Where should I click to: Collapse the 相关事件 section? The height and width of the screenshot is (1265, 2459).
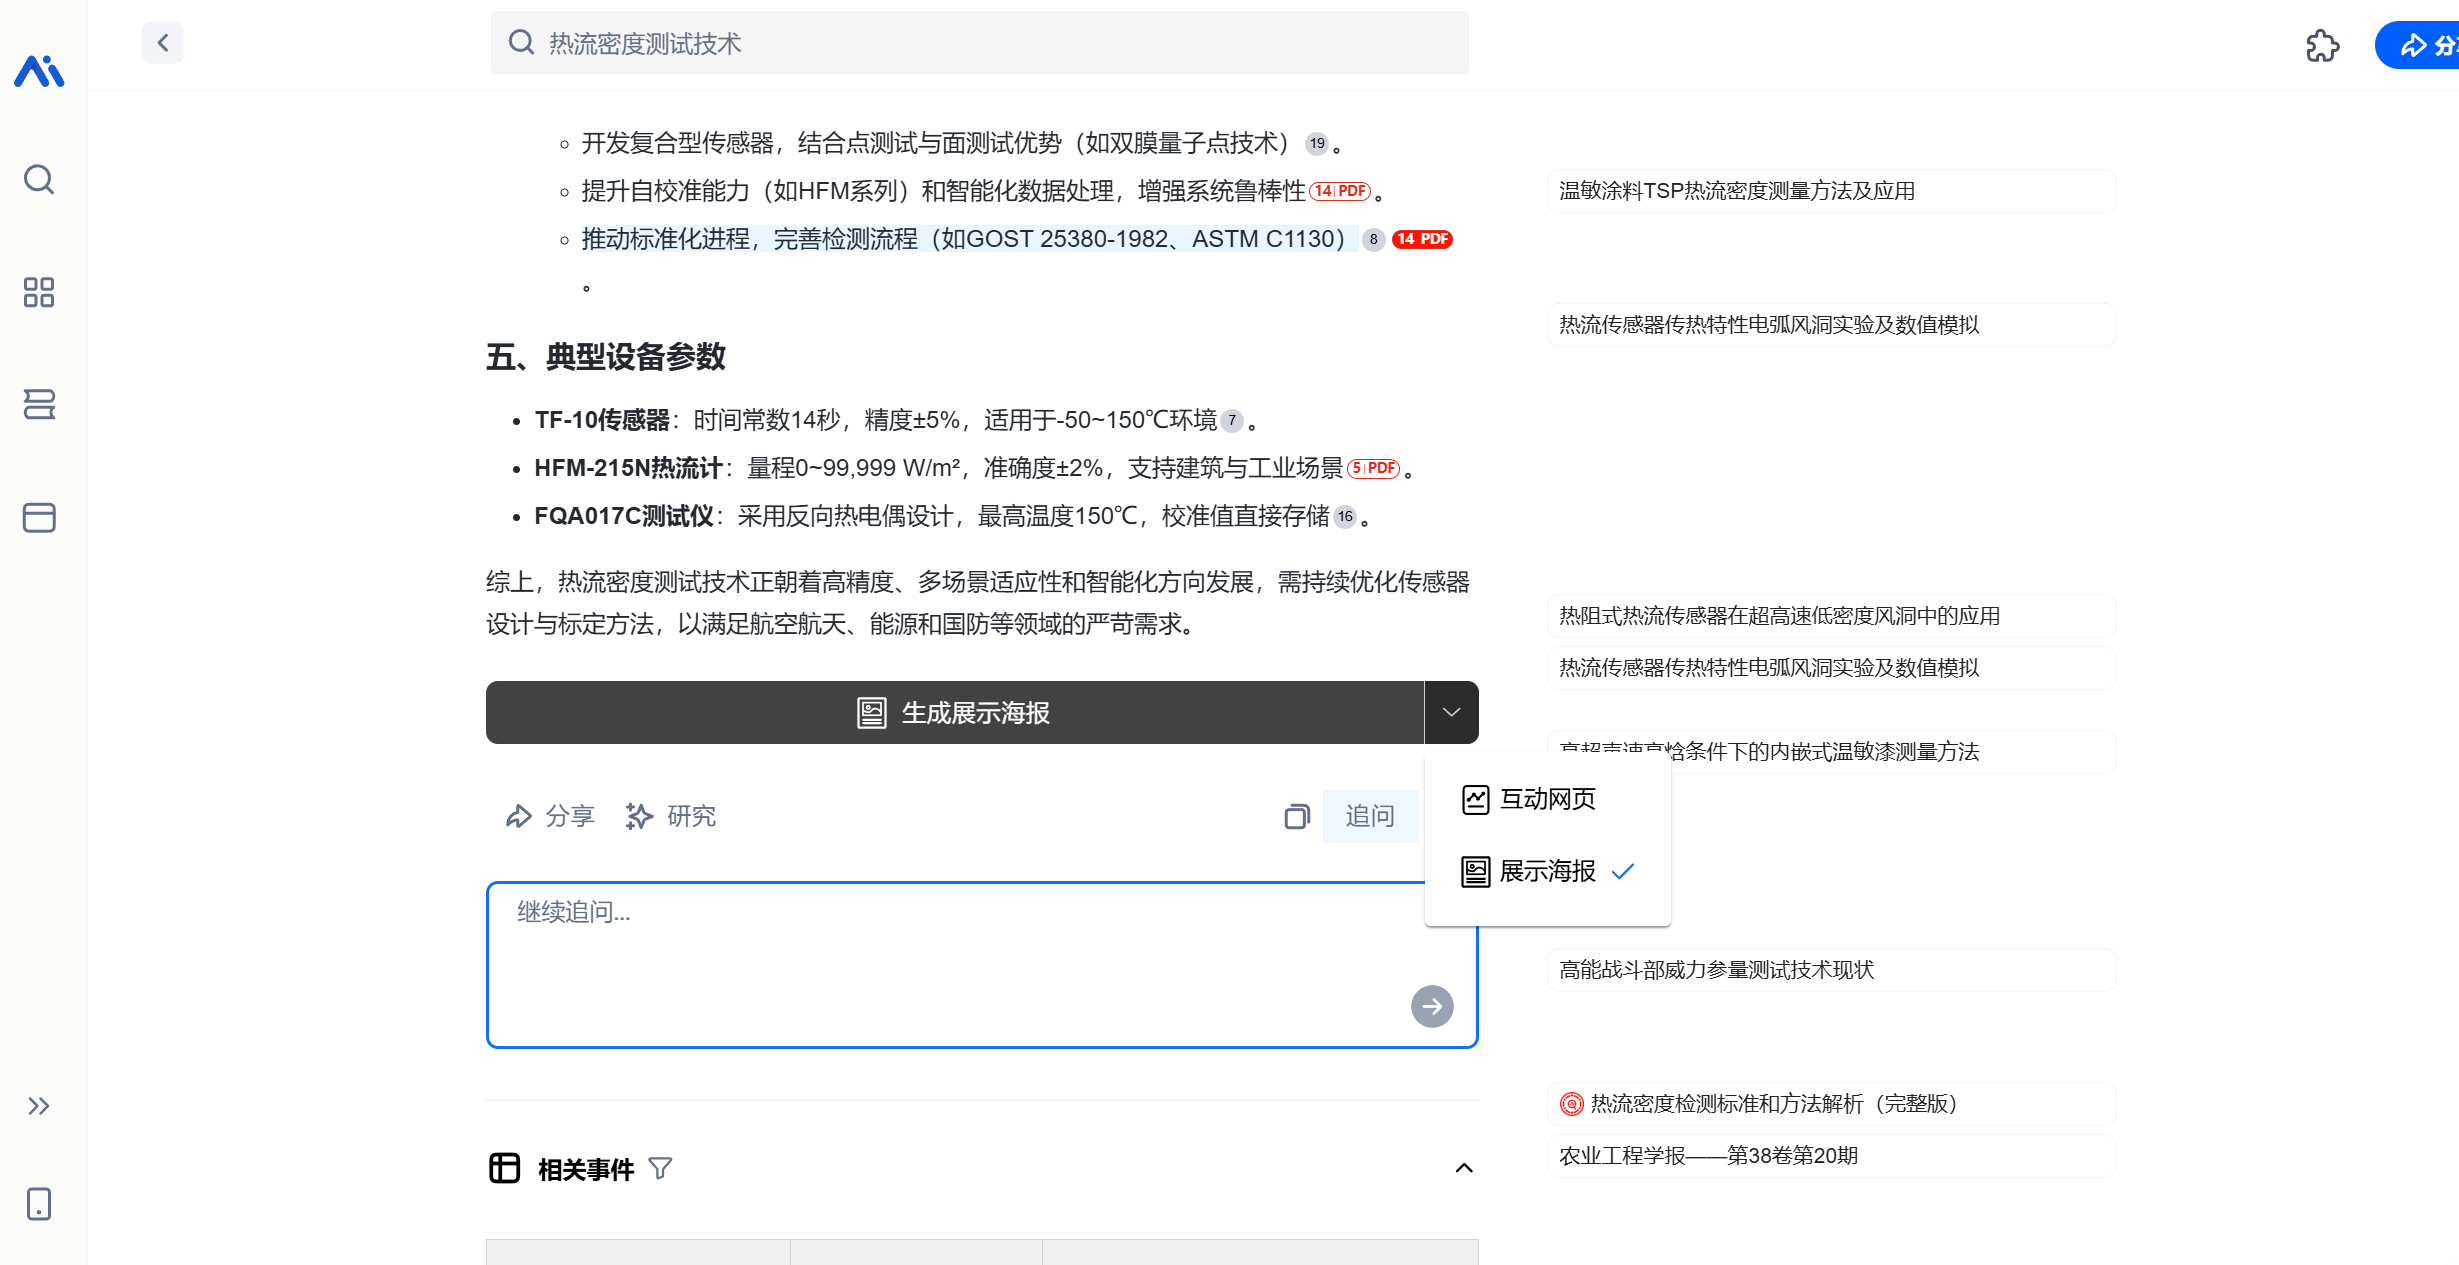(1464, 1168)
